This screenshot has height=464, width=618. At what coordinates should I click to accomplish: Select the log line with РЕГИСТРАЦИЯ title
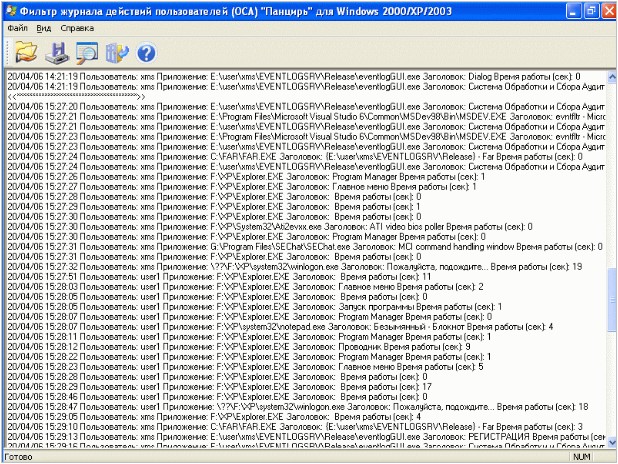(300, 436)
